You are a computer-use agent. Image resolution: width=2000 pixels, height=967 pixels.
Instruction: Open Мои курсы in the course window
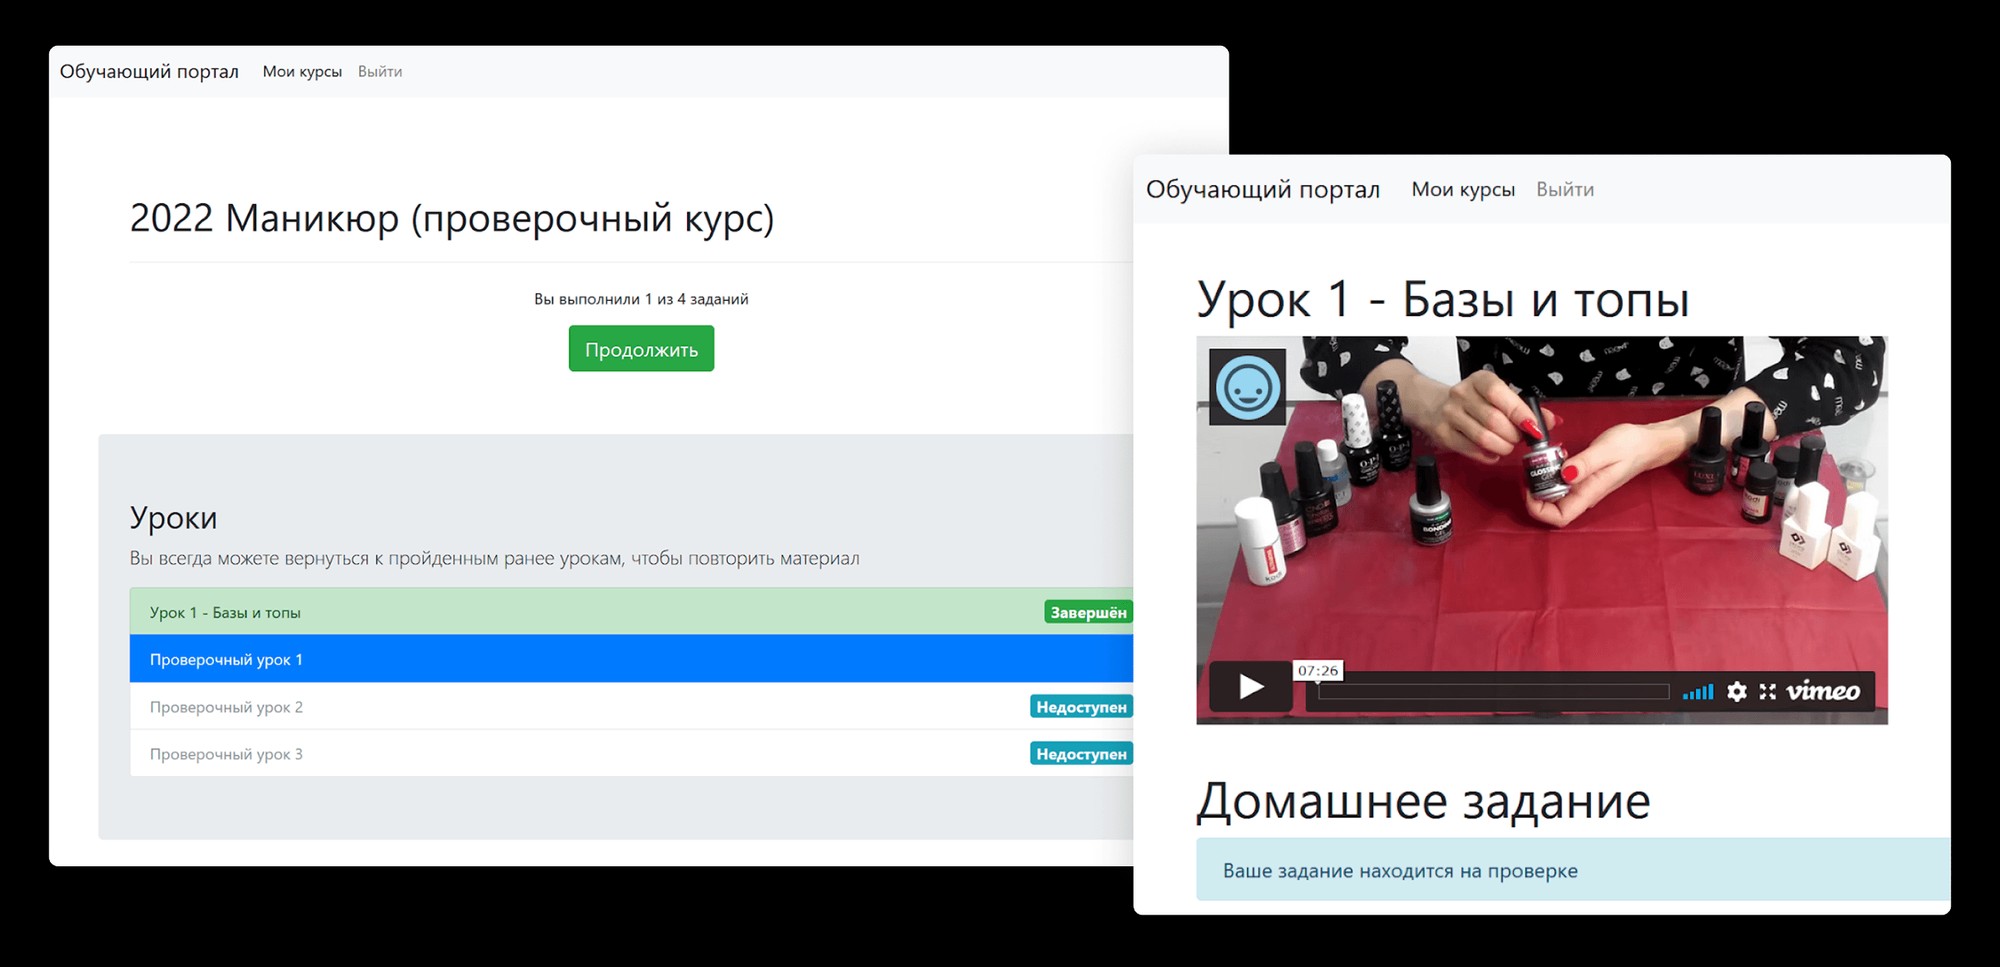[302, 72]
